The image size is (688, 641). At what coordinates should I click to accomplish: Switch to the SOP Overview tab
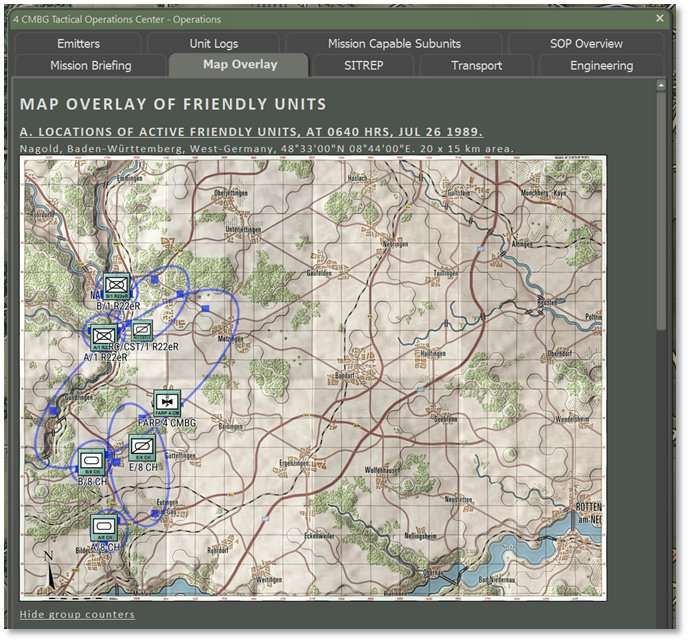586,44
